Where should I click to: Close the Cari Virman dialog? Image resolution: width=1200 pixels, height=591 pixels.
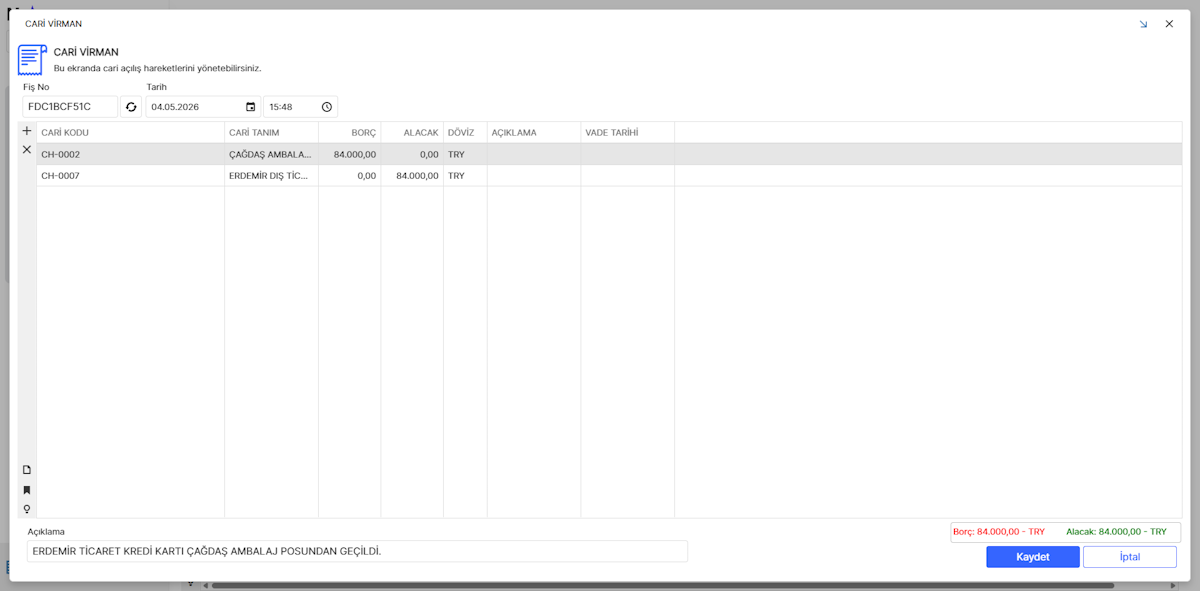[1169, 24]
